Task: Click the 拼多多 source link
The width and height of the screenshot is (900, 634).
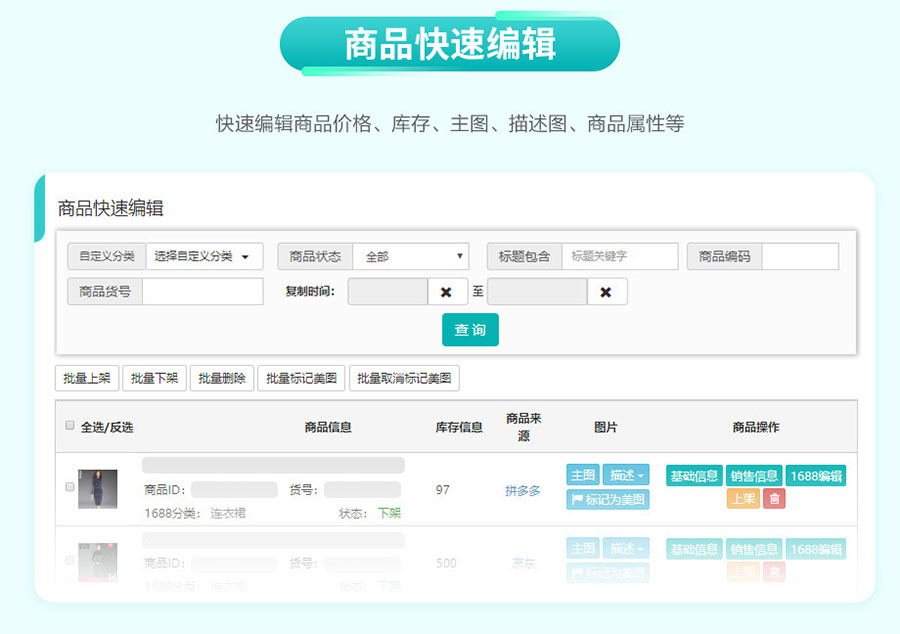Action: point(523,491)
